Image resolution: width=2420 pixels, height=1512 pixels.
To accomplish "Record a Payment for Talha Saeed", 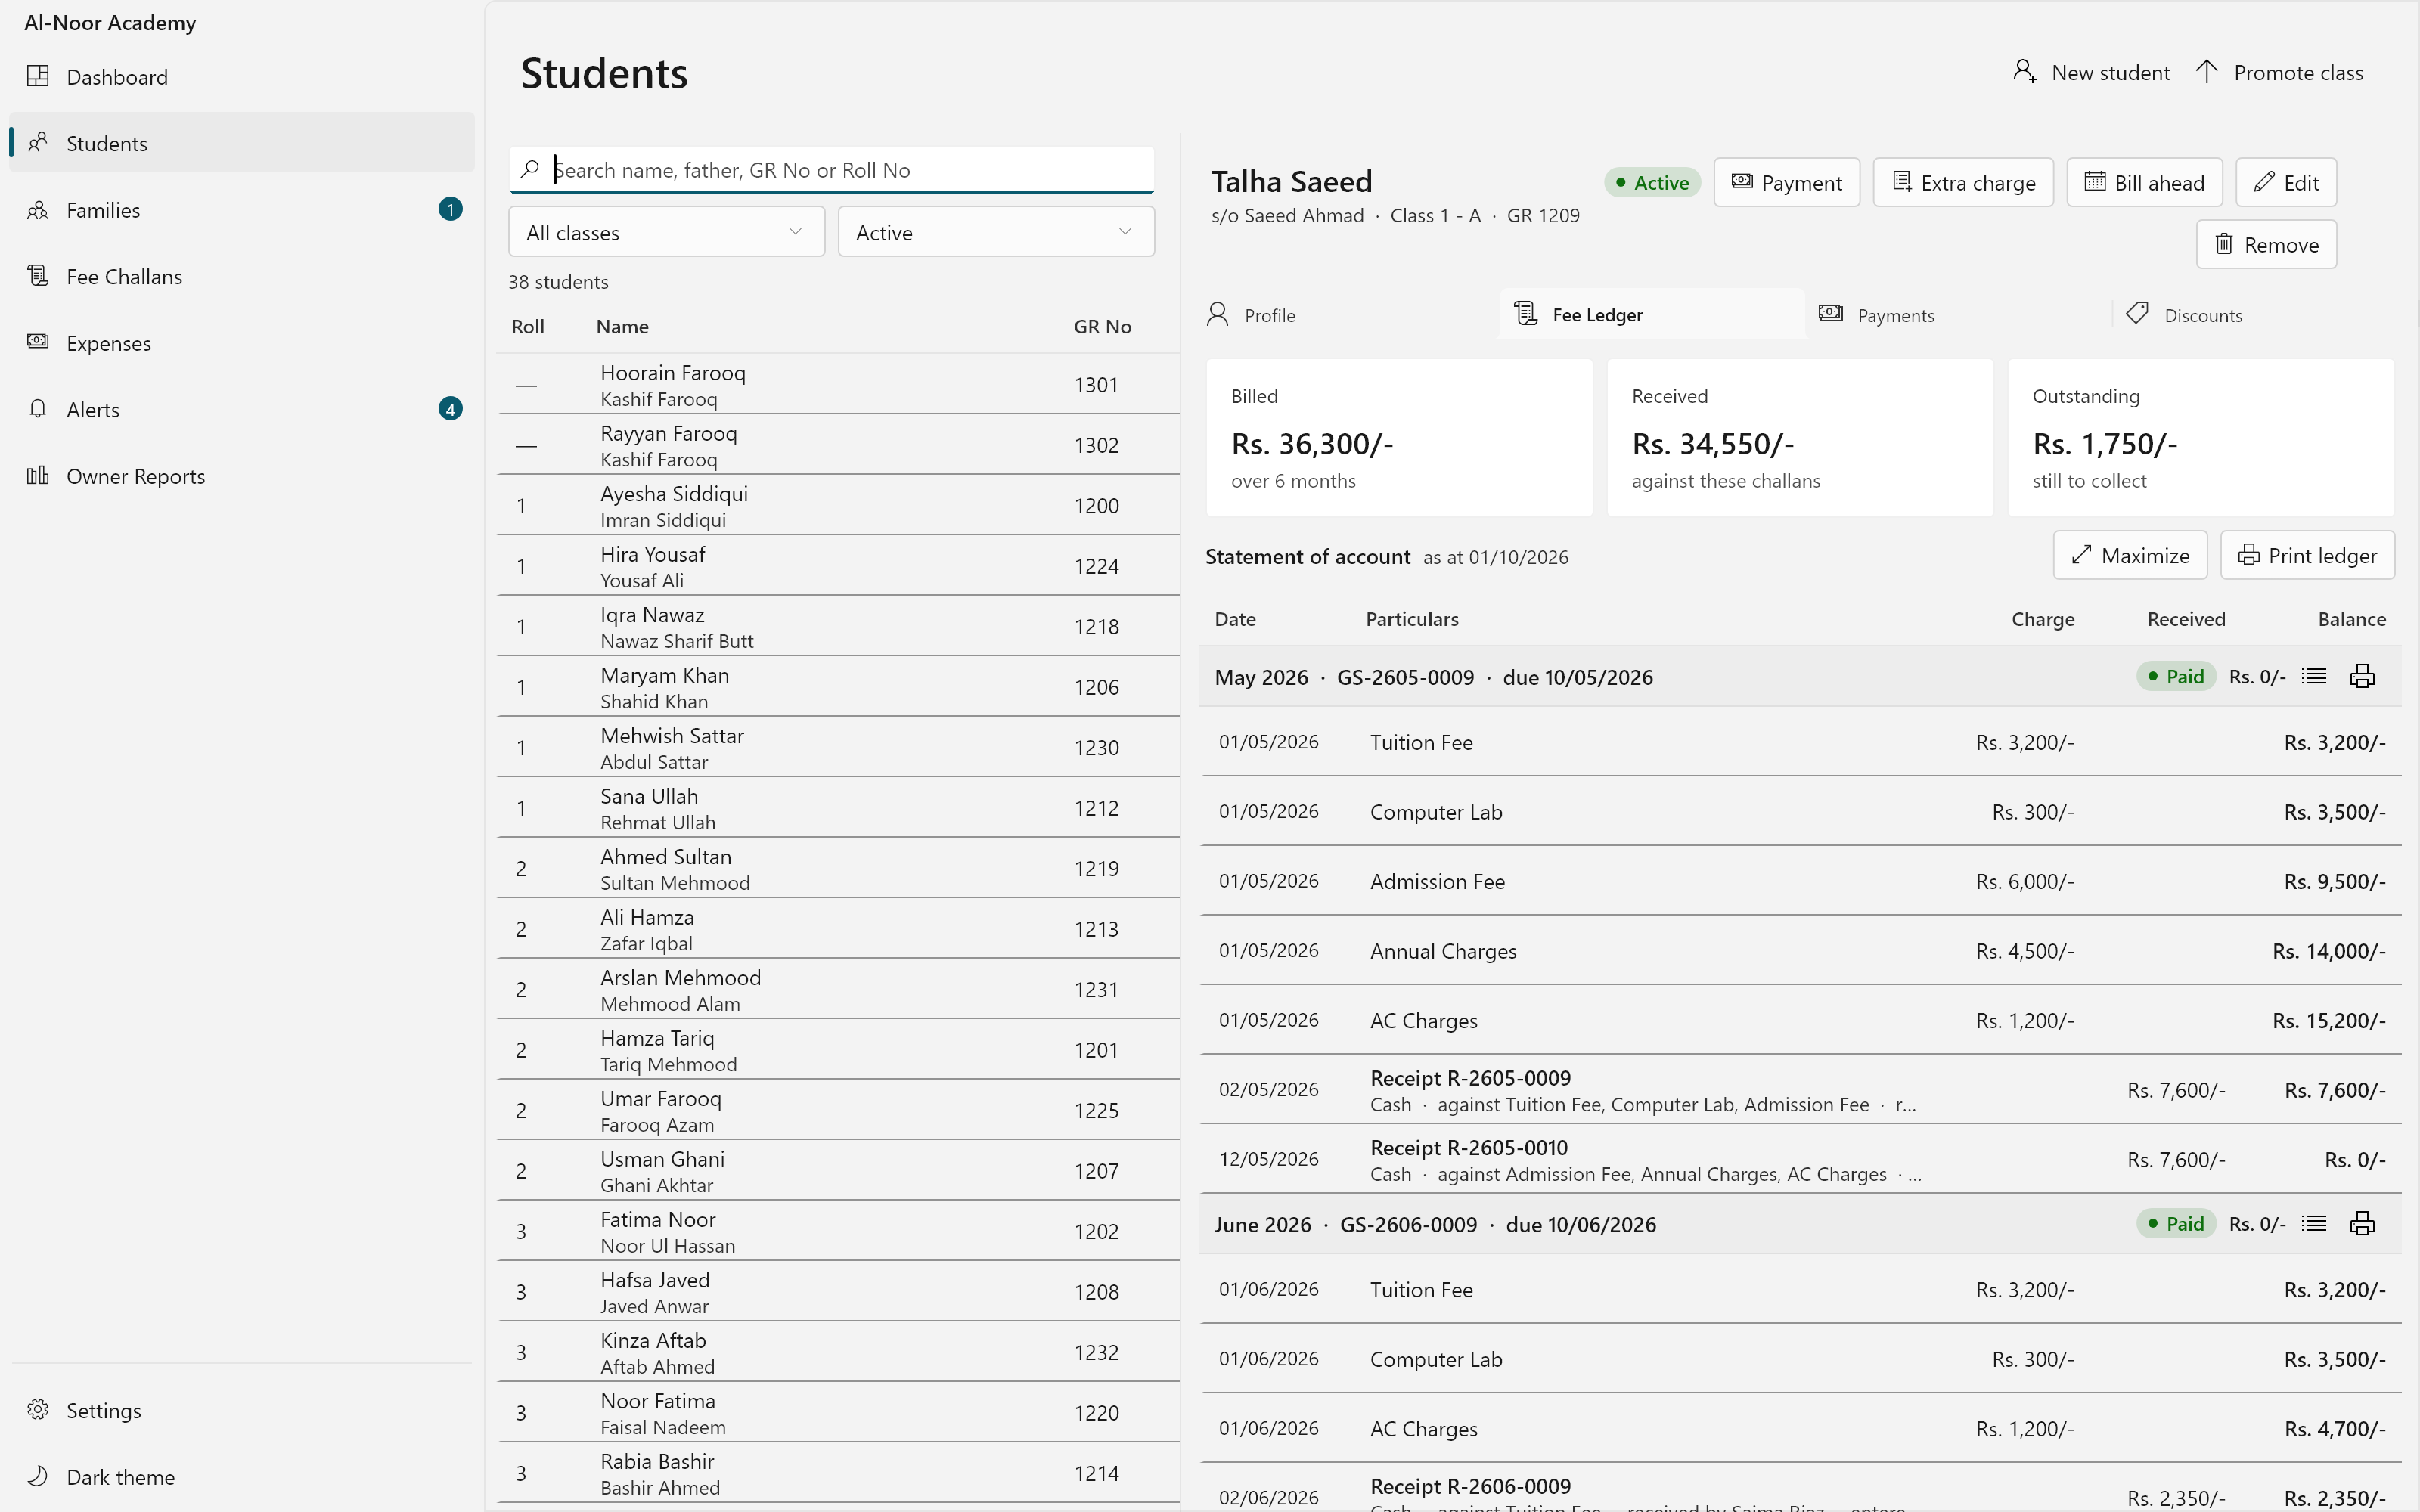I will coord(1786,183).
